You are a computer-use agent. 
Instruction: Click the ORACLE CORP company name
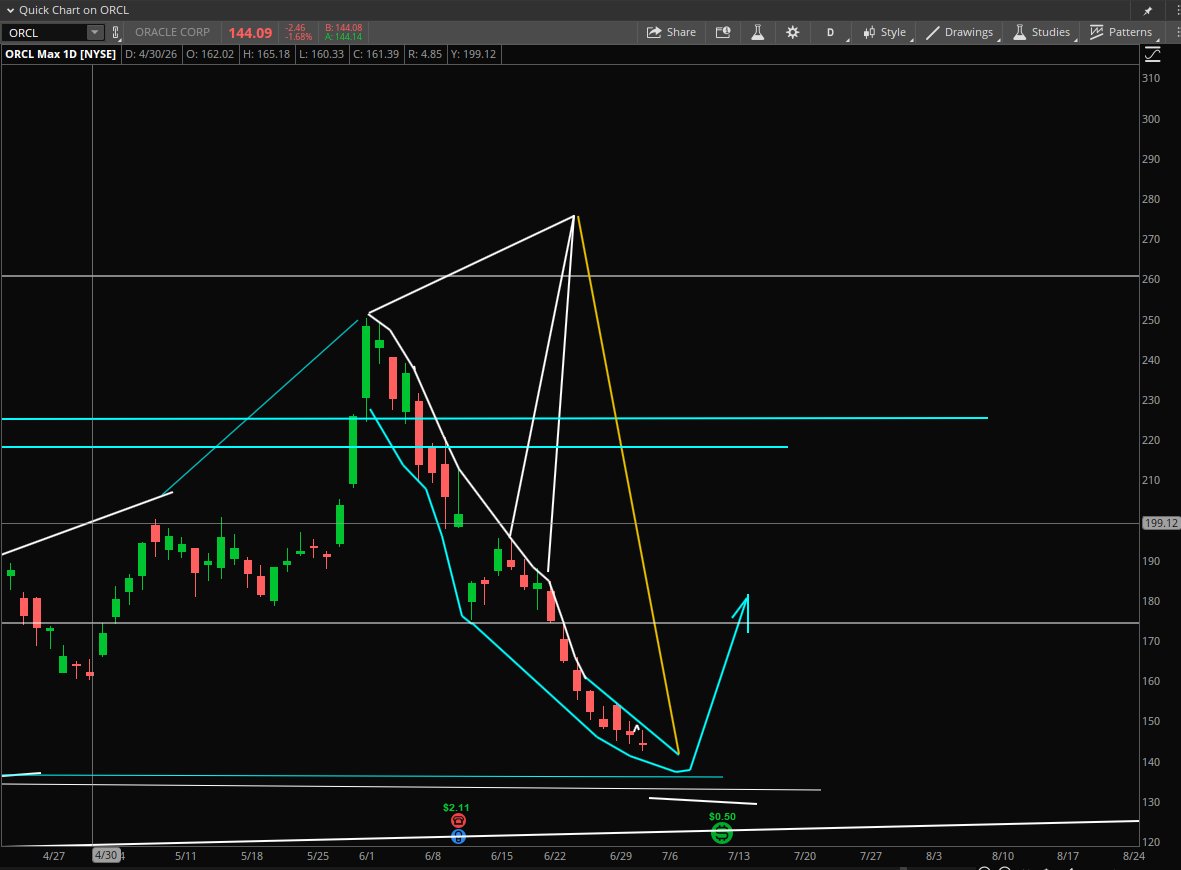(x=172, y=32)
